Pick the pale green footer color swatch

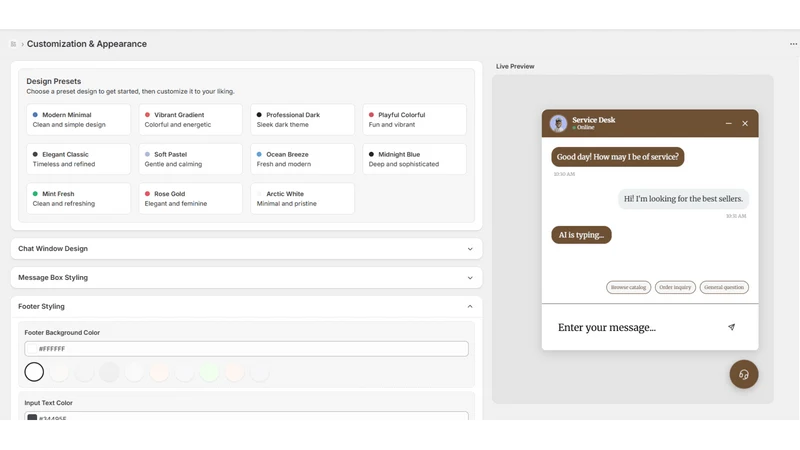pos(209,372)
